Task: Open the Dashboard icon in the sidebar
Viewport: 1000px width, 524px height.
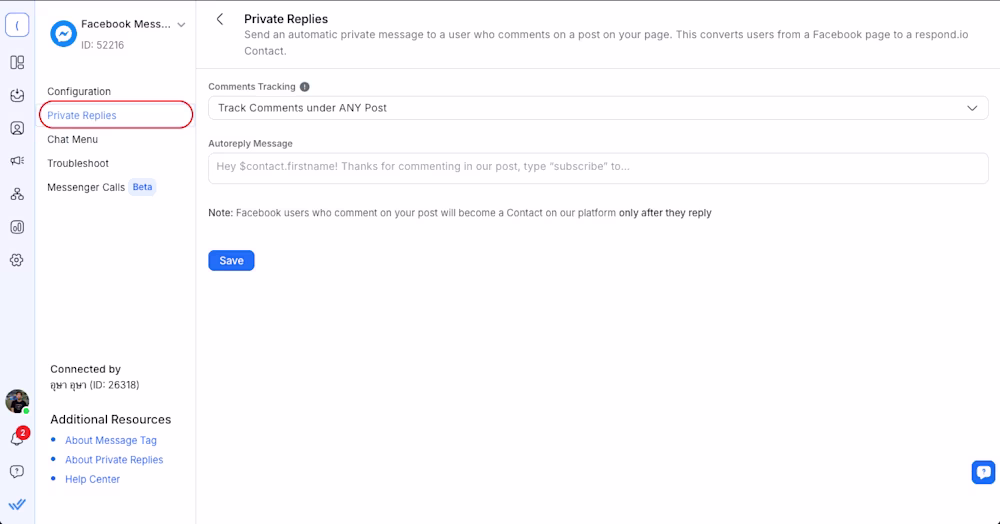Action: [x=17, y=62]
